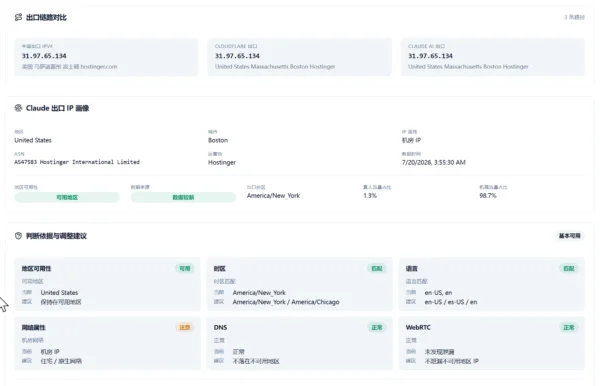Click the region availability card status tag
The image size is (600, 386).
click(x=185, y=269)
